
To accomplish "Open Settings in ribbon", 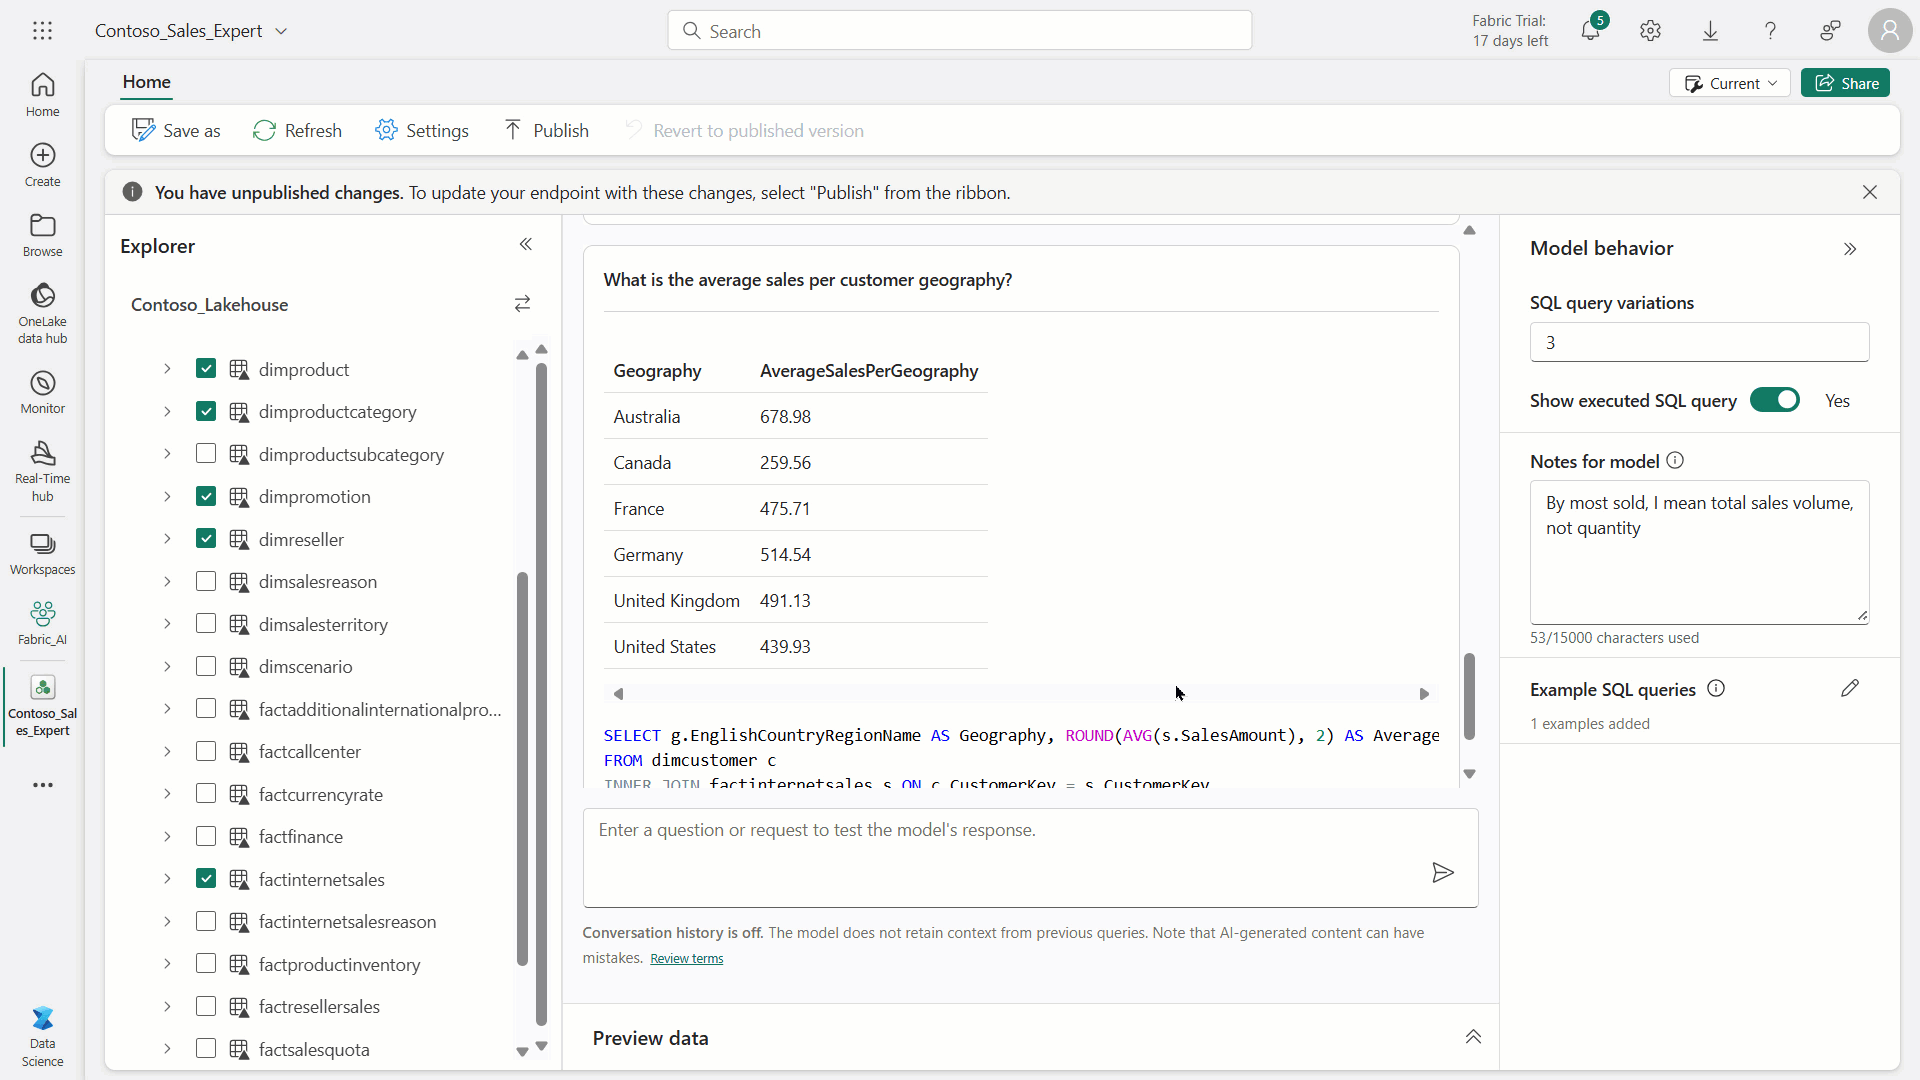I will point(422,130).
